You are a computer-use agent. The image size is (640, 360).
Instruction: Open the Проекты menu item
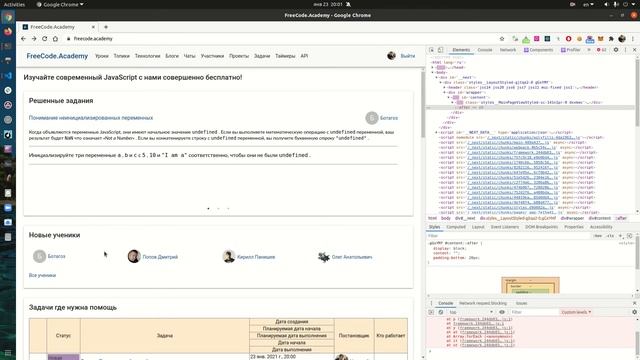[x=239, y=56]
